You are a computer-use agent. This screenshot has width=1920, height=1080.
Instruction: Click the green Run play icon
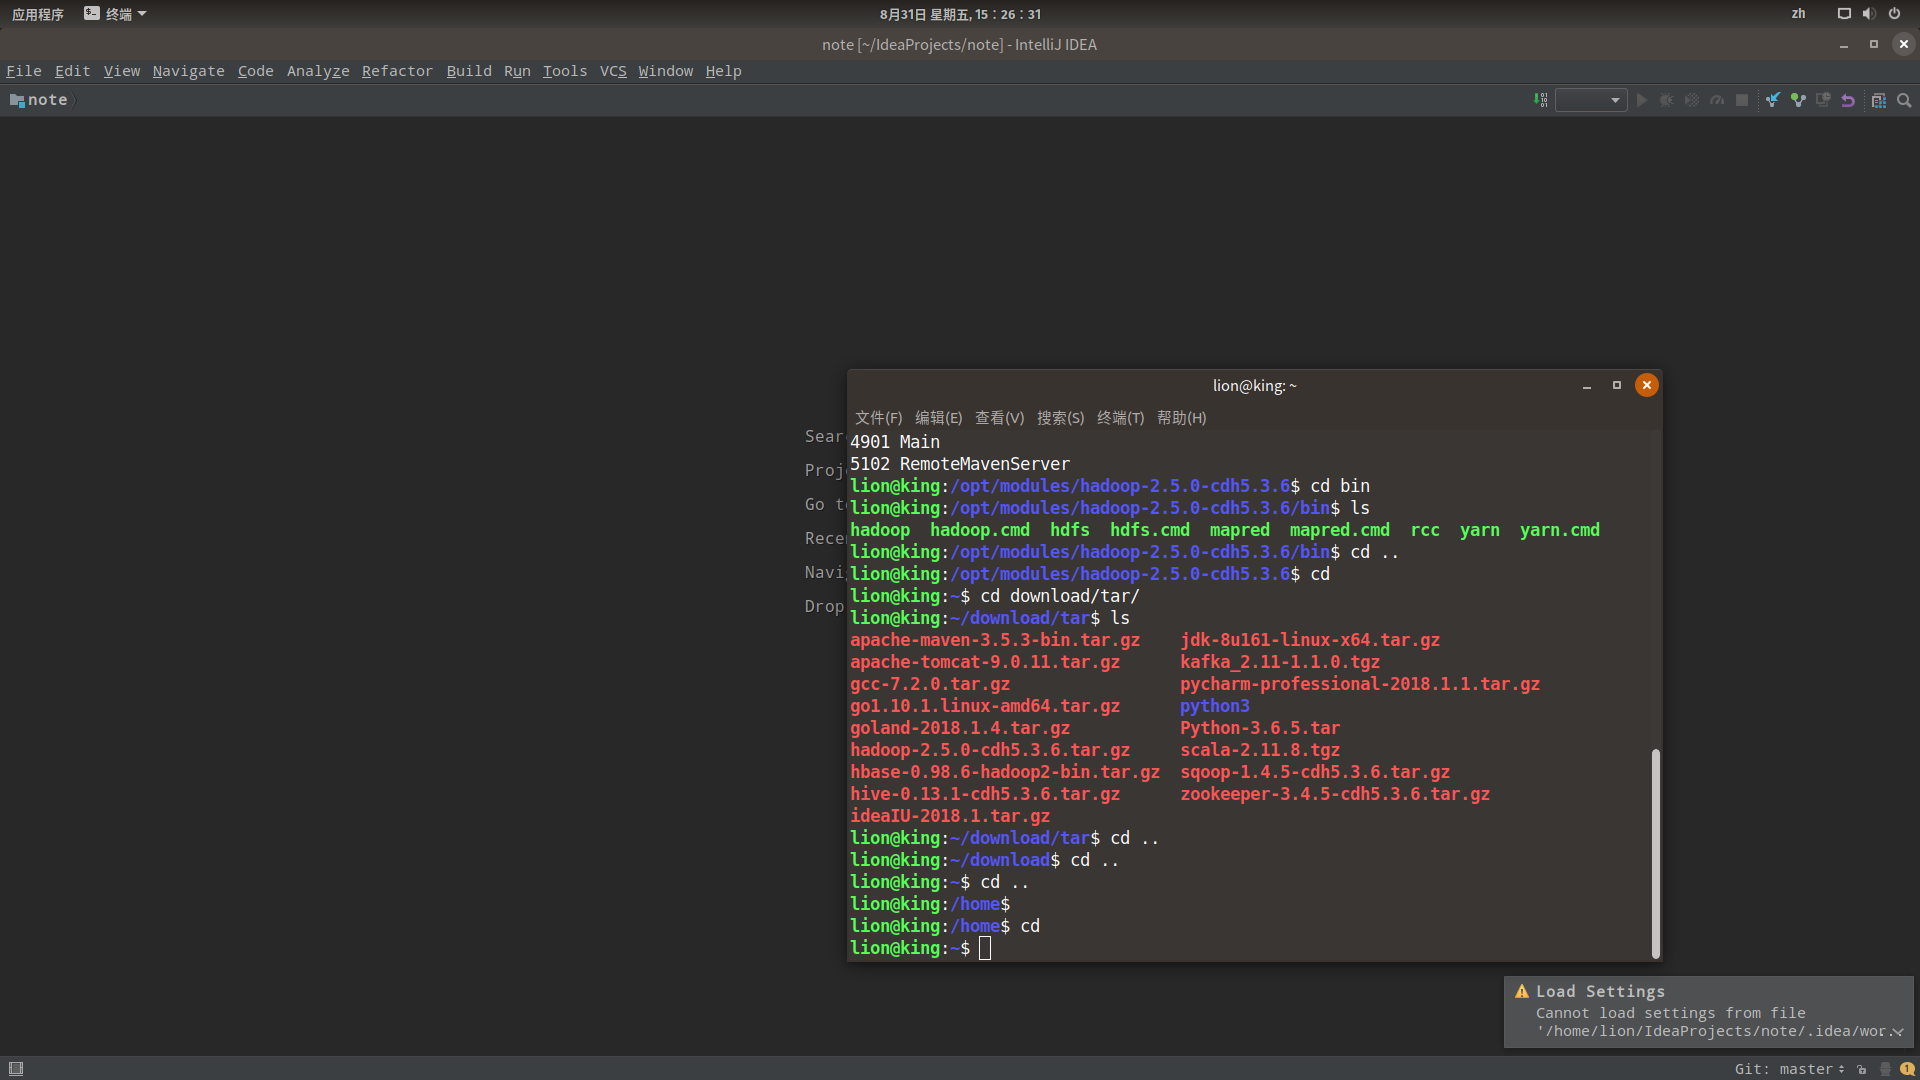point(1642,100)
